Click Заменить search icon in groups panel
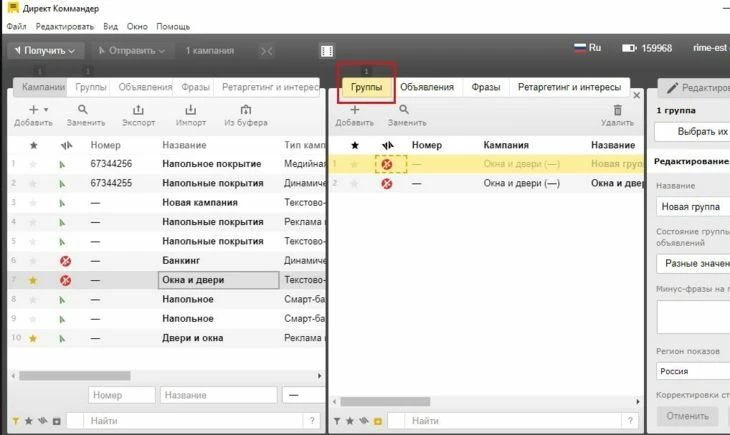Screen dimensions: 730x435 click(x=404, y=110)
